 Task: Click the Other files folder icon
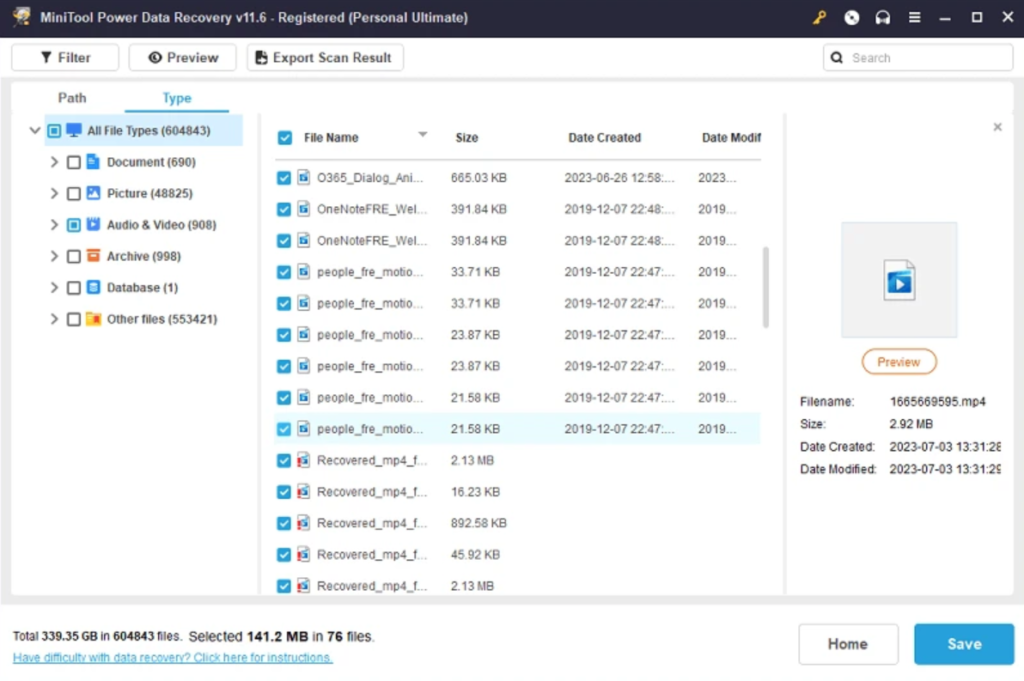[x=93, y=319]
